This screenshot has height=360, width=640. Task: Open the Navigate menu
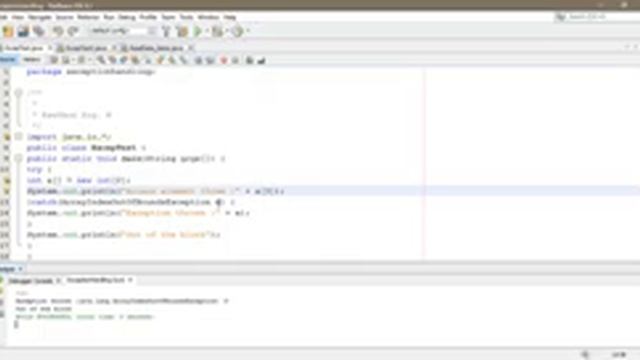(40, 17)
